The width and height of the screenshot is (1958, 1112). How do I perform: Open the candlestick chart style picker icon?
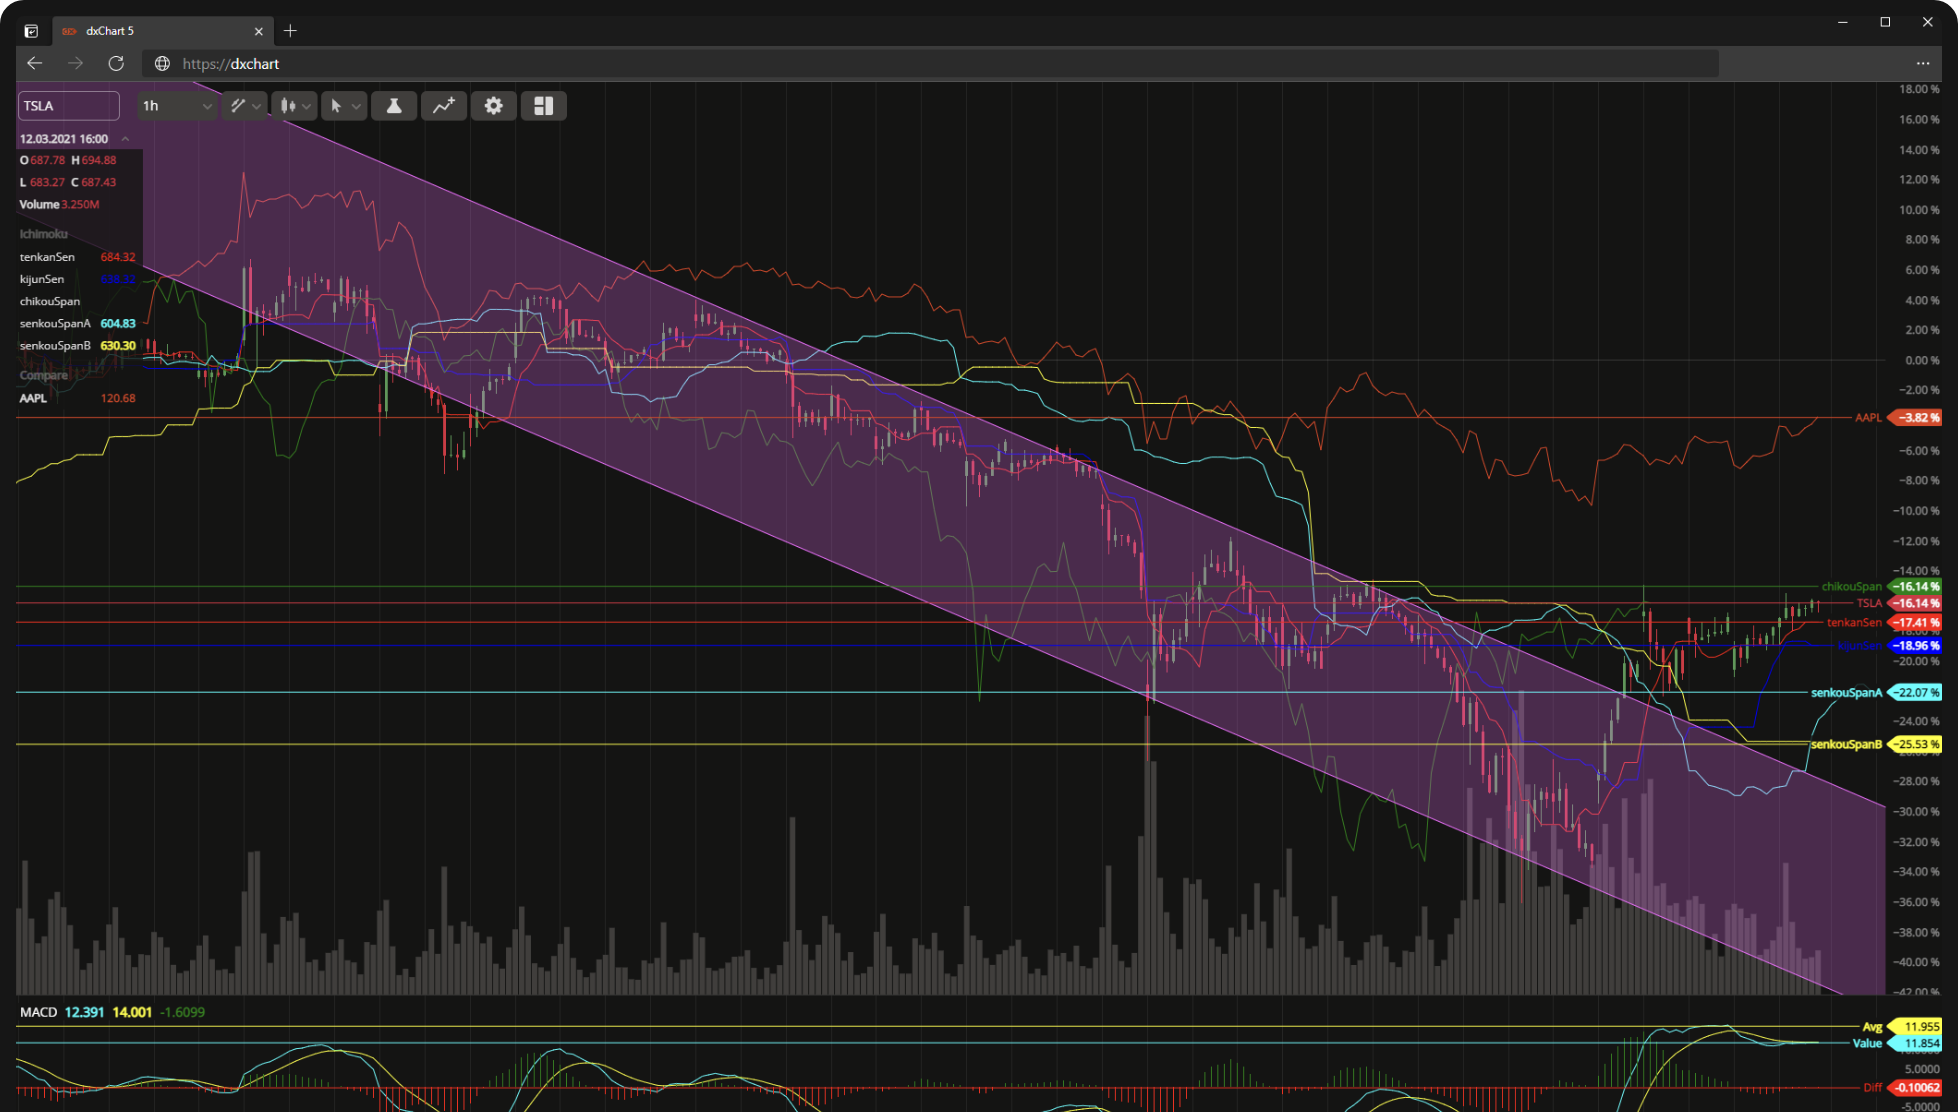click(x=289, y=105)
